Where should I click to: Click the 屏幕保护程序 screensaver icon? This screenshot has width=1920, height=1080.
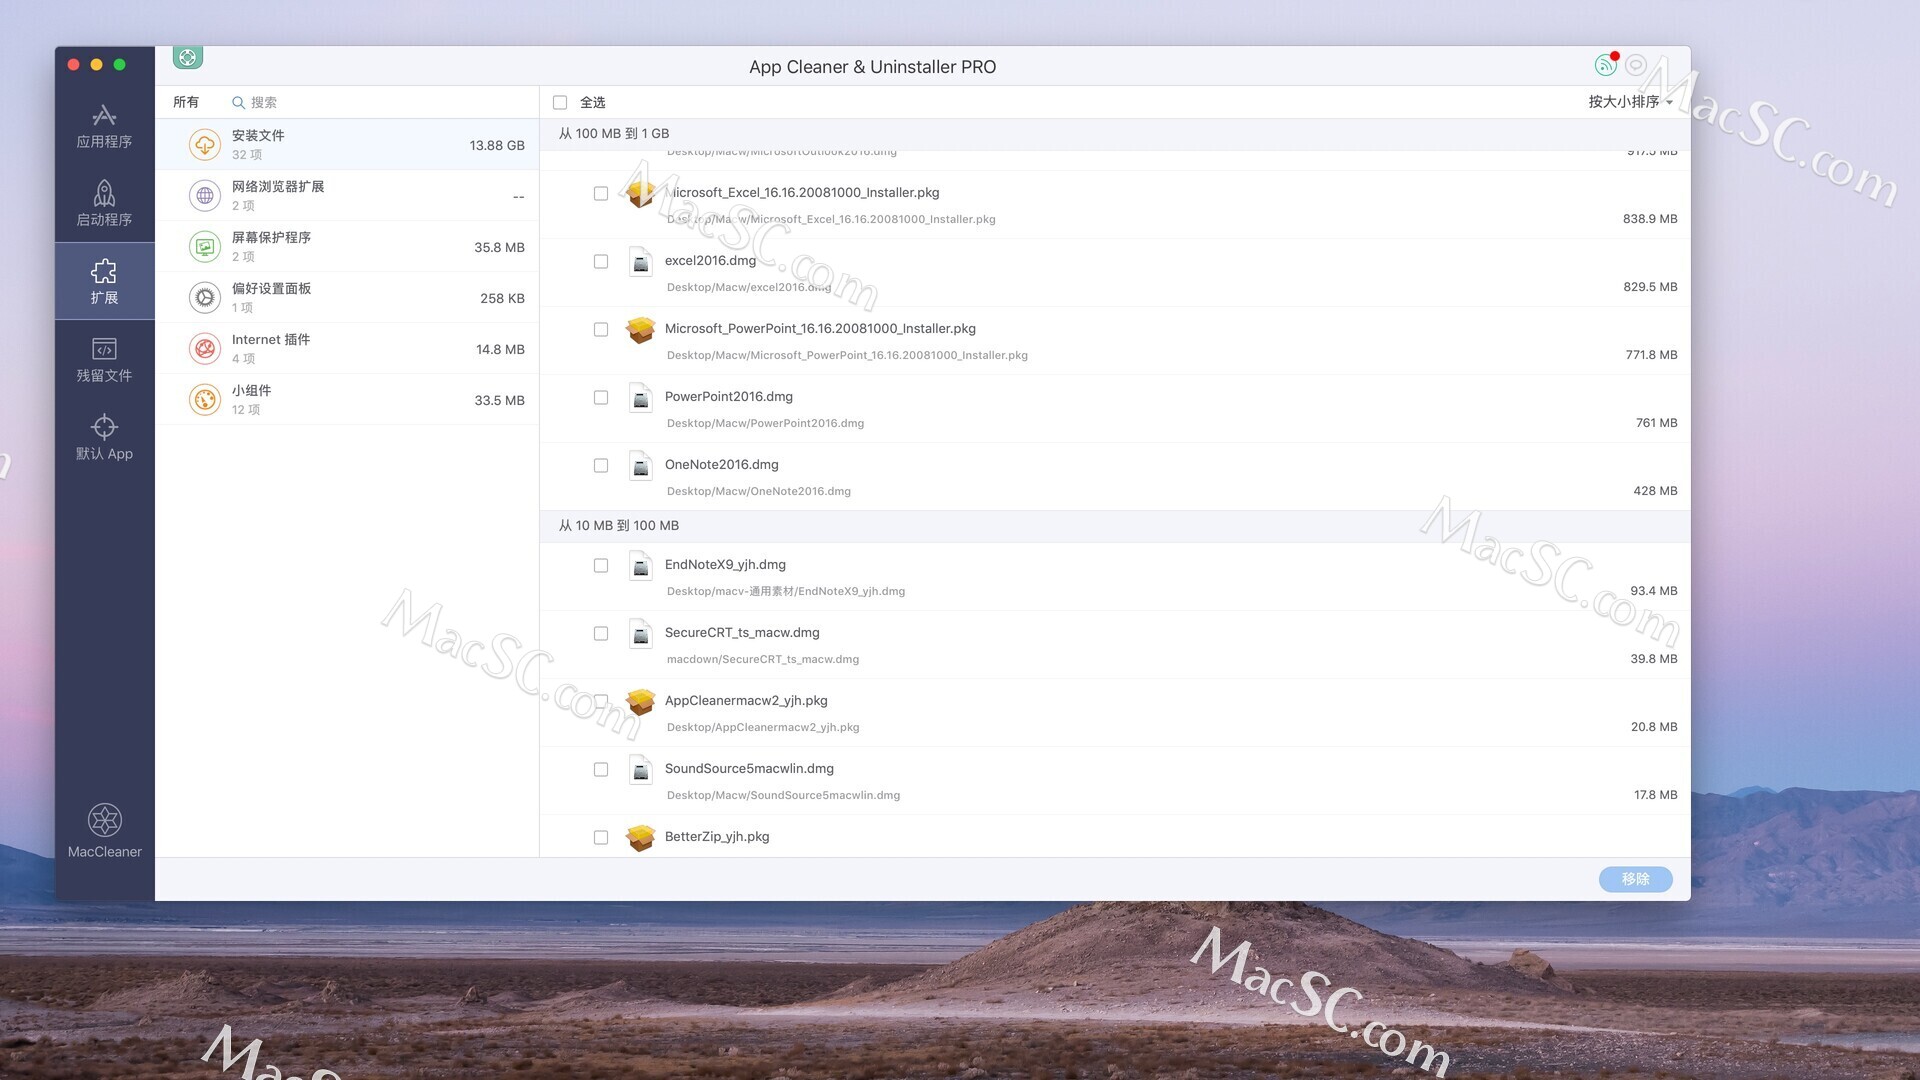[x=204, y=247]
